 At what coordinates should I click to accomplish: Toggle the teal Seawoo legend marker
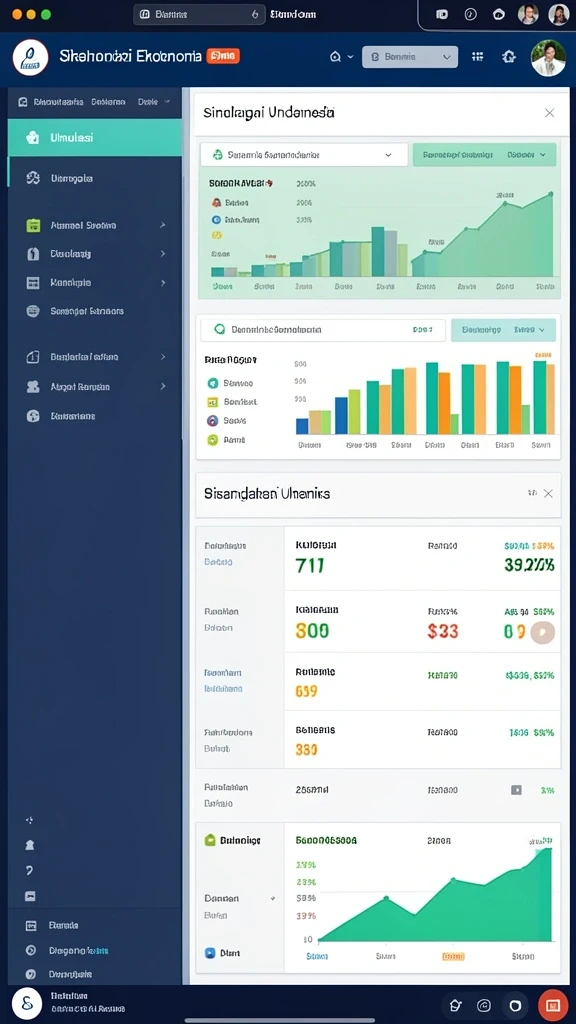point(212,383)
